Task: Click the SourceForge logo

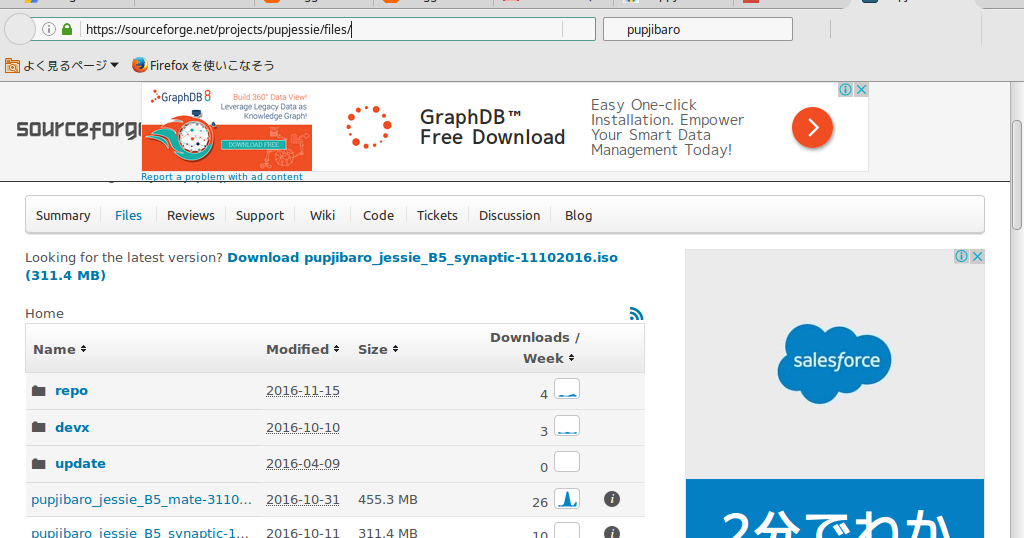Action: pos(78,129)
